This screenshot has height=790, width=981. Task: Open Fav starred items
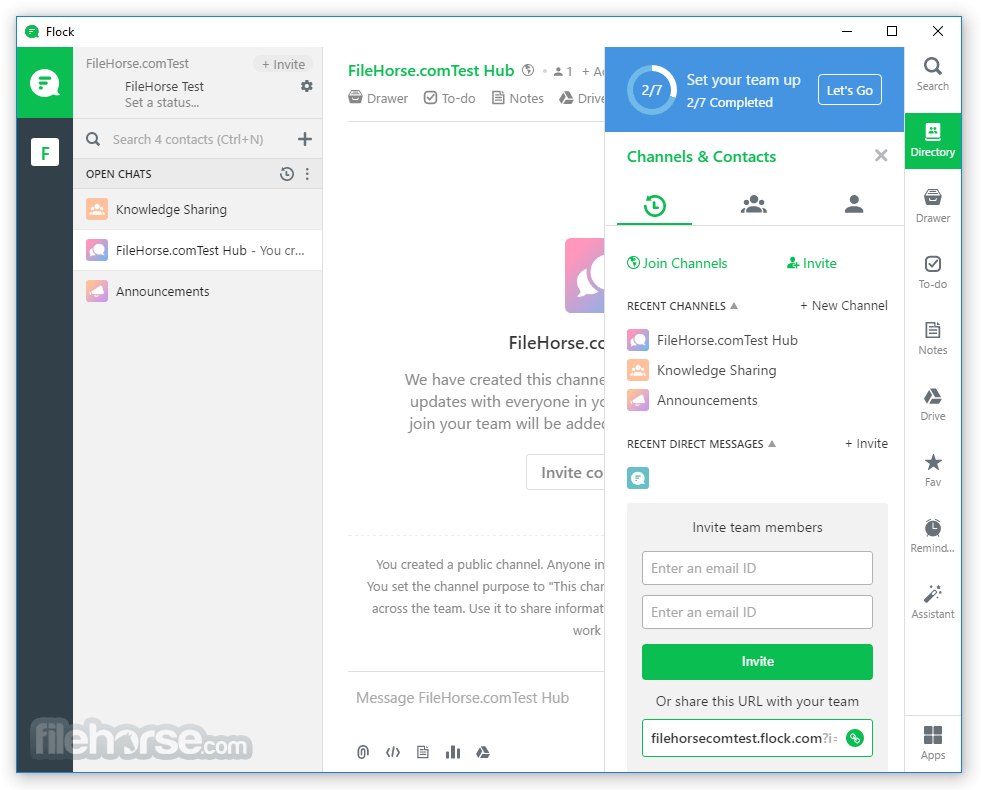(x=932, y=470)
